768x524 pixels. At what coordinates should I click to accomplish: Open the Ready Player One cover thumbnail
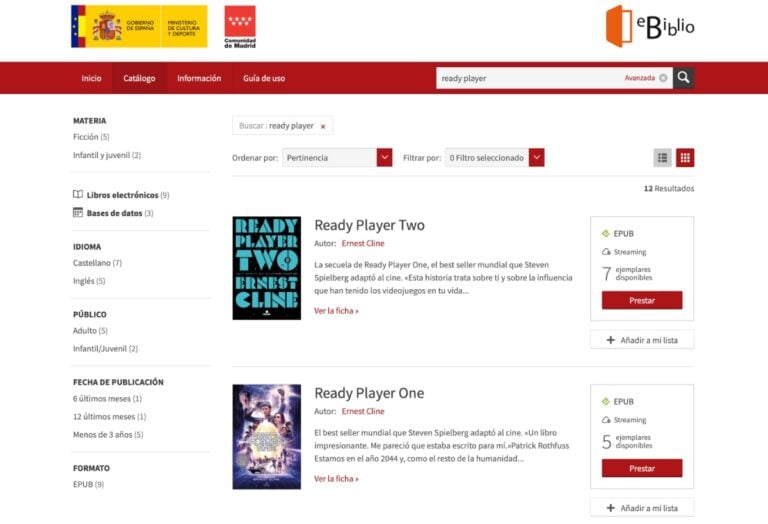pyautogui.click(x=266, y=436)
